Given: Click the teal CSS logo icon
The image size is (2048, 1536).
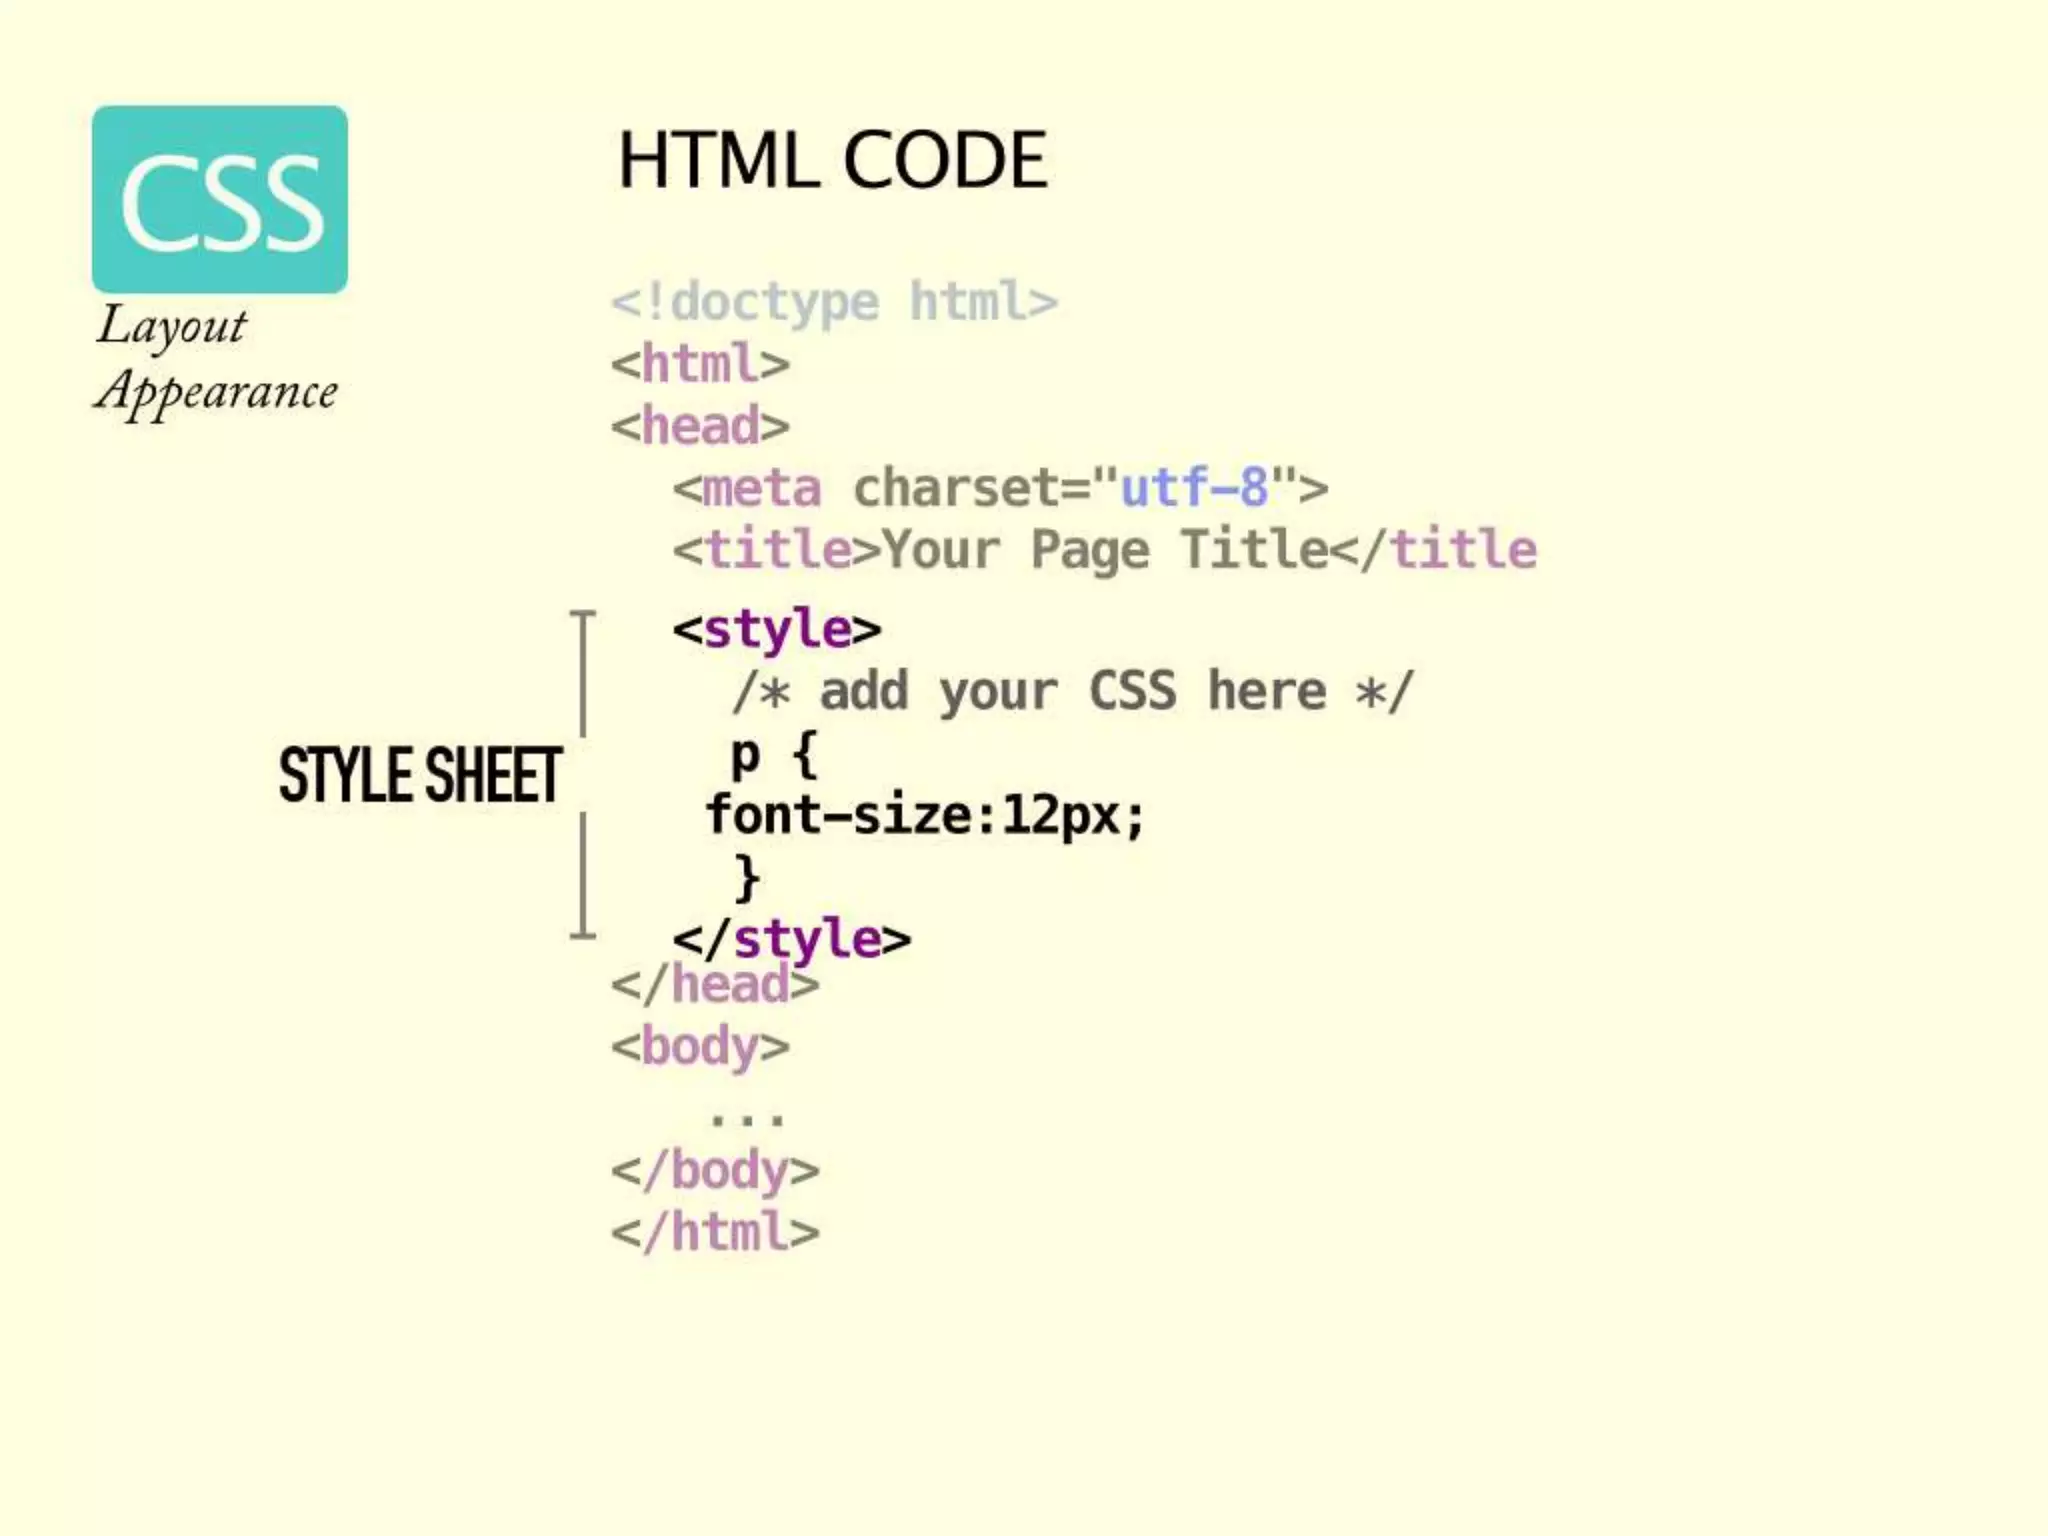Looking at the screenshot, I should click(220, 199).
